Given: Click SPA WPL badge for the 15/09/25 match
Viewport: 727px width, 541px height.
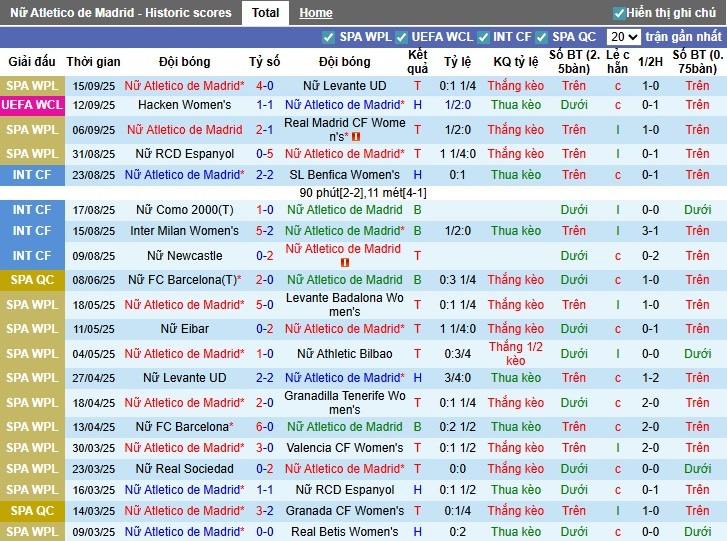Looking at the screenshot, I should pos(32,86).
